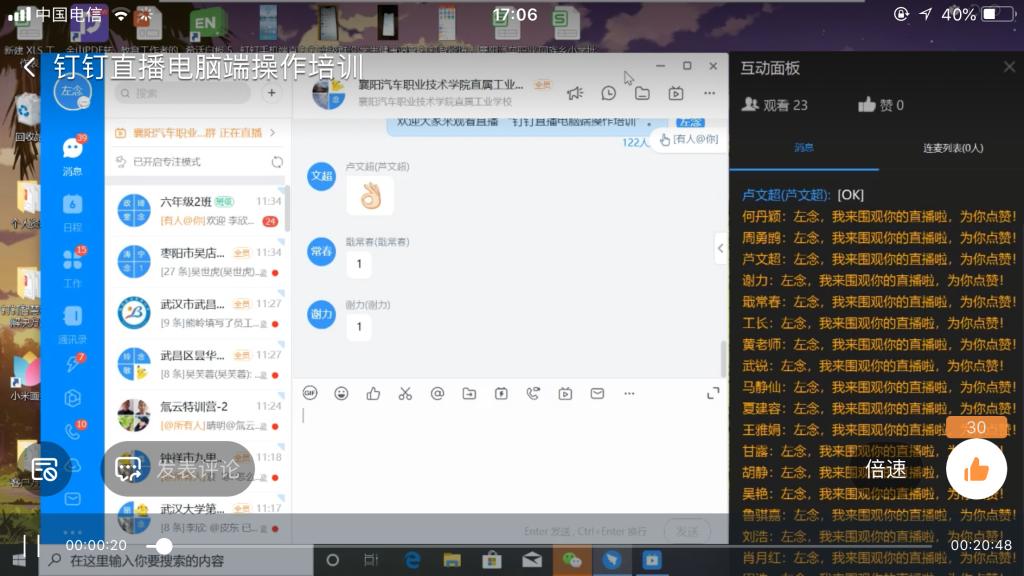Click the plus button next to search
The height and width of the screenshot is (576, 1024).
point(271,93)
